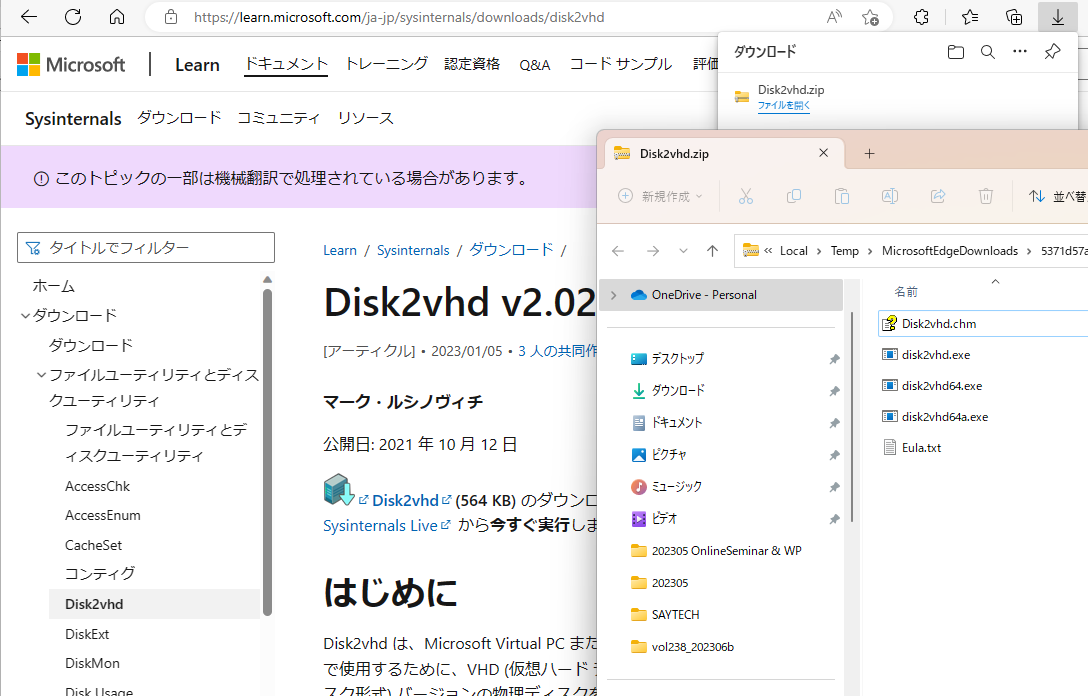Toggle the add-to-favorites star in address bar

tap(870, 17)
